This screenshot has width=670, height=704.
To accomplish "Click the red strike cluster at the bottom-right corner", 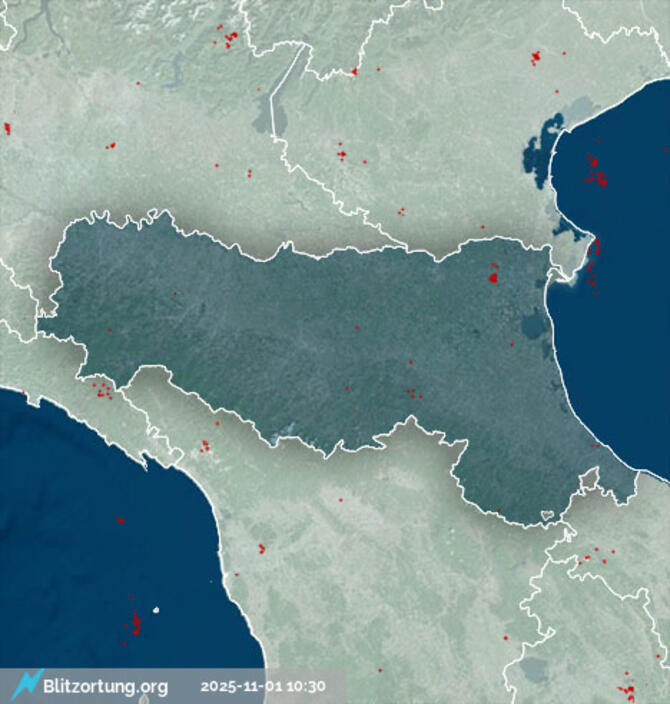I will pos(628,690).
